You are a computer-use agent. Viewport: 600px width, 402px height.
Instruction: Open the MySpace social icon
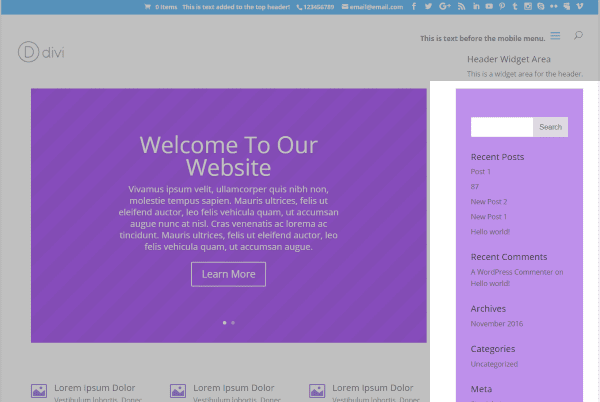pyautogui.click(x=567, y=7)
